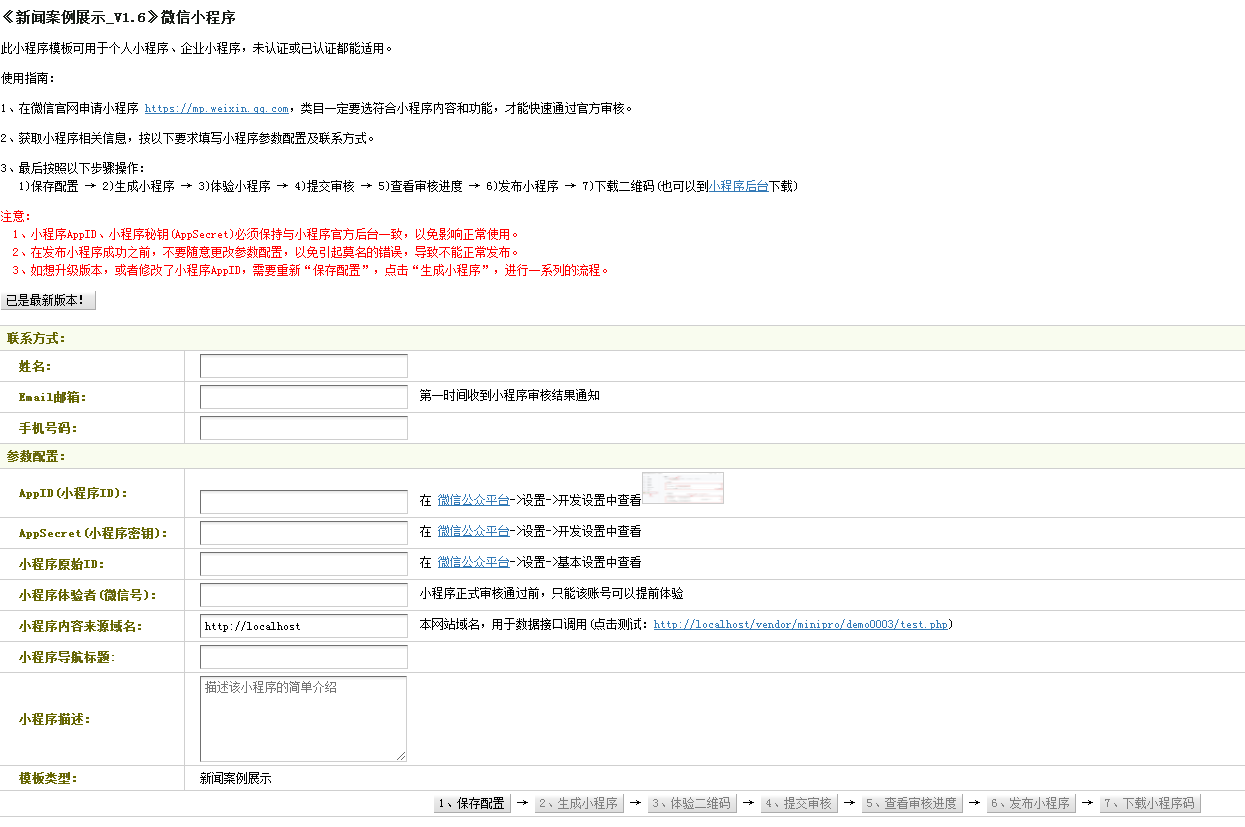
Task: Click inside the 小程序描述 textarea
Action: 303,719
